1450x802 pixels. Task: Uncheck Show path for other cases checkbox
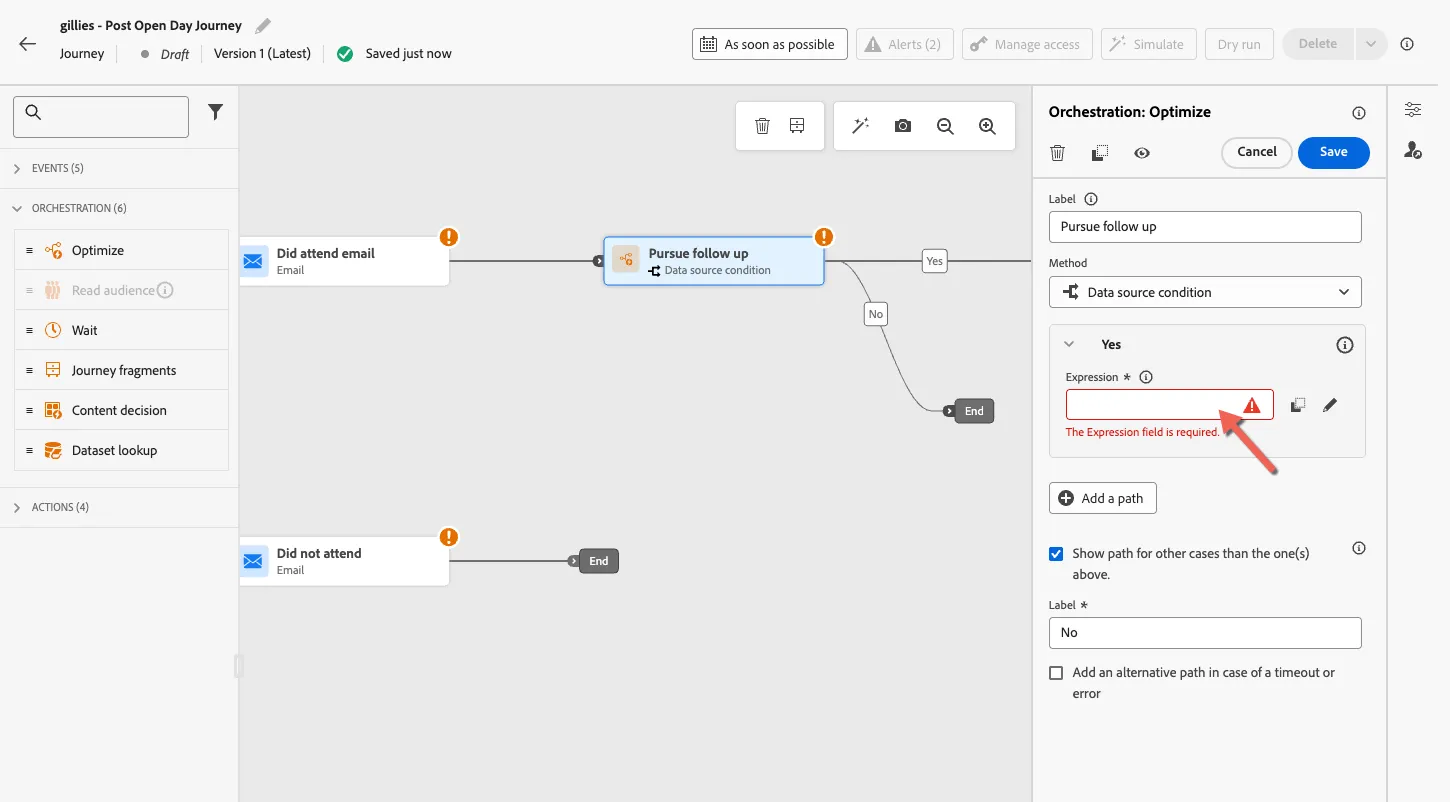point(1056,553)
